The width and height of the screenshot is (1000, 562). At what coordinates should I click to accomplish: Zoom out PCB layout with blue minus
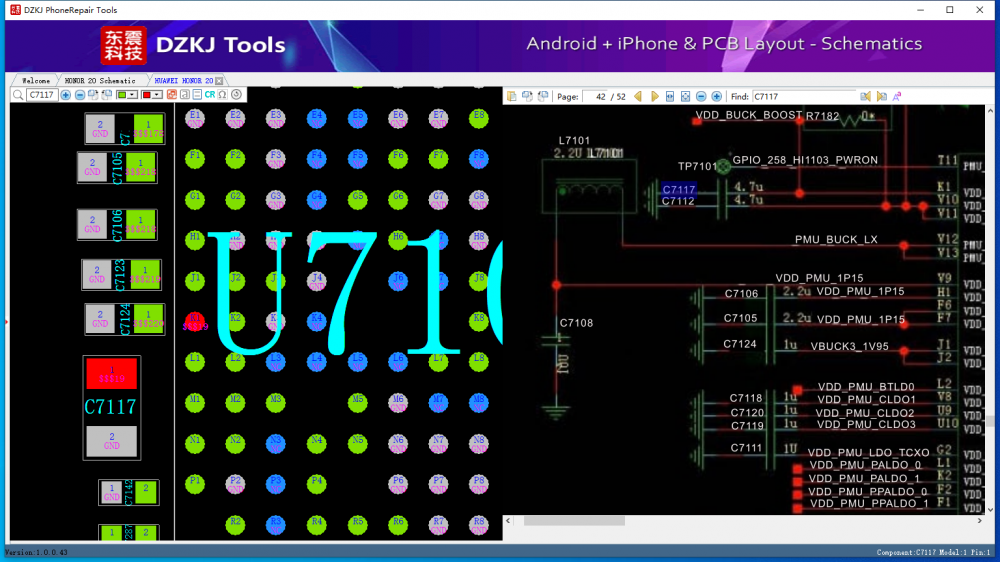[80, 94]
